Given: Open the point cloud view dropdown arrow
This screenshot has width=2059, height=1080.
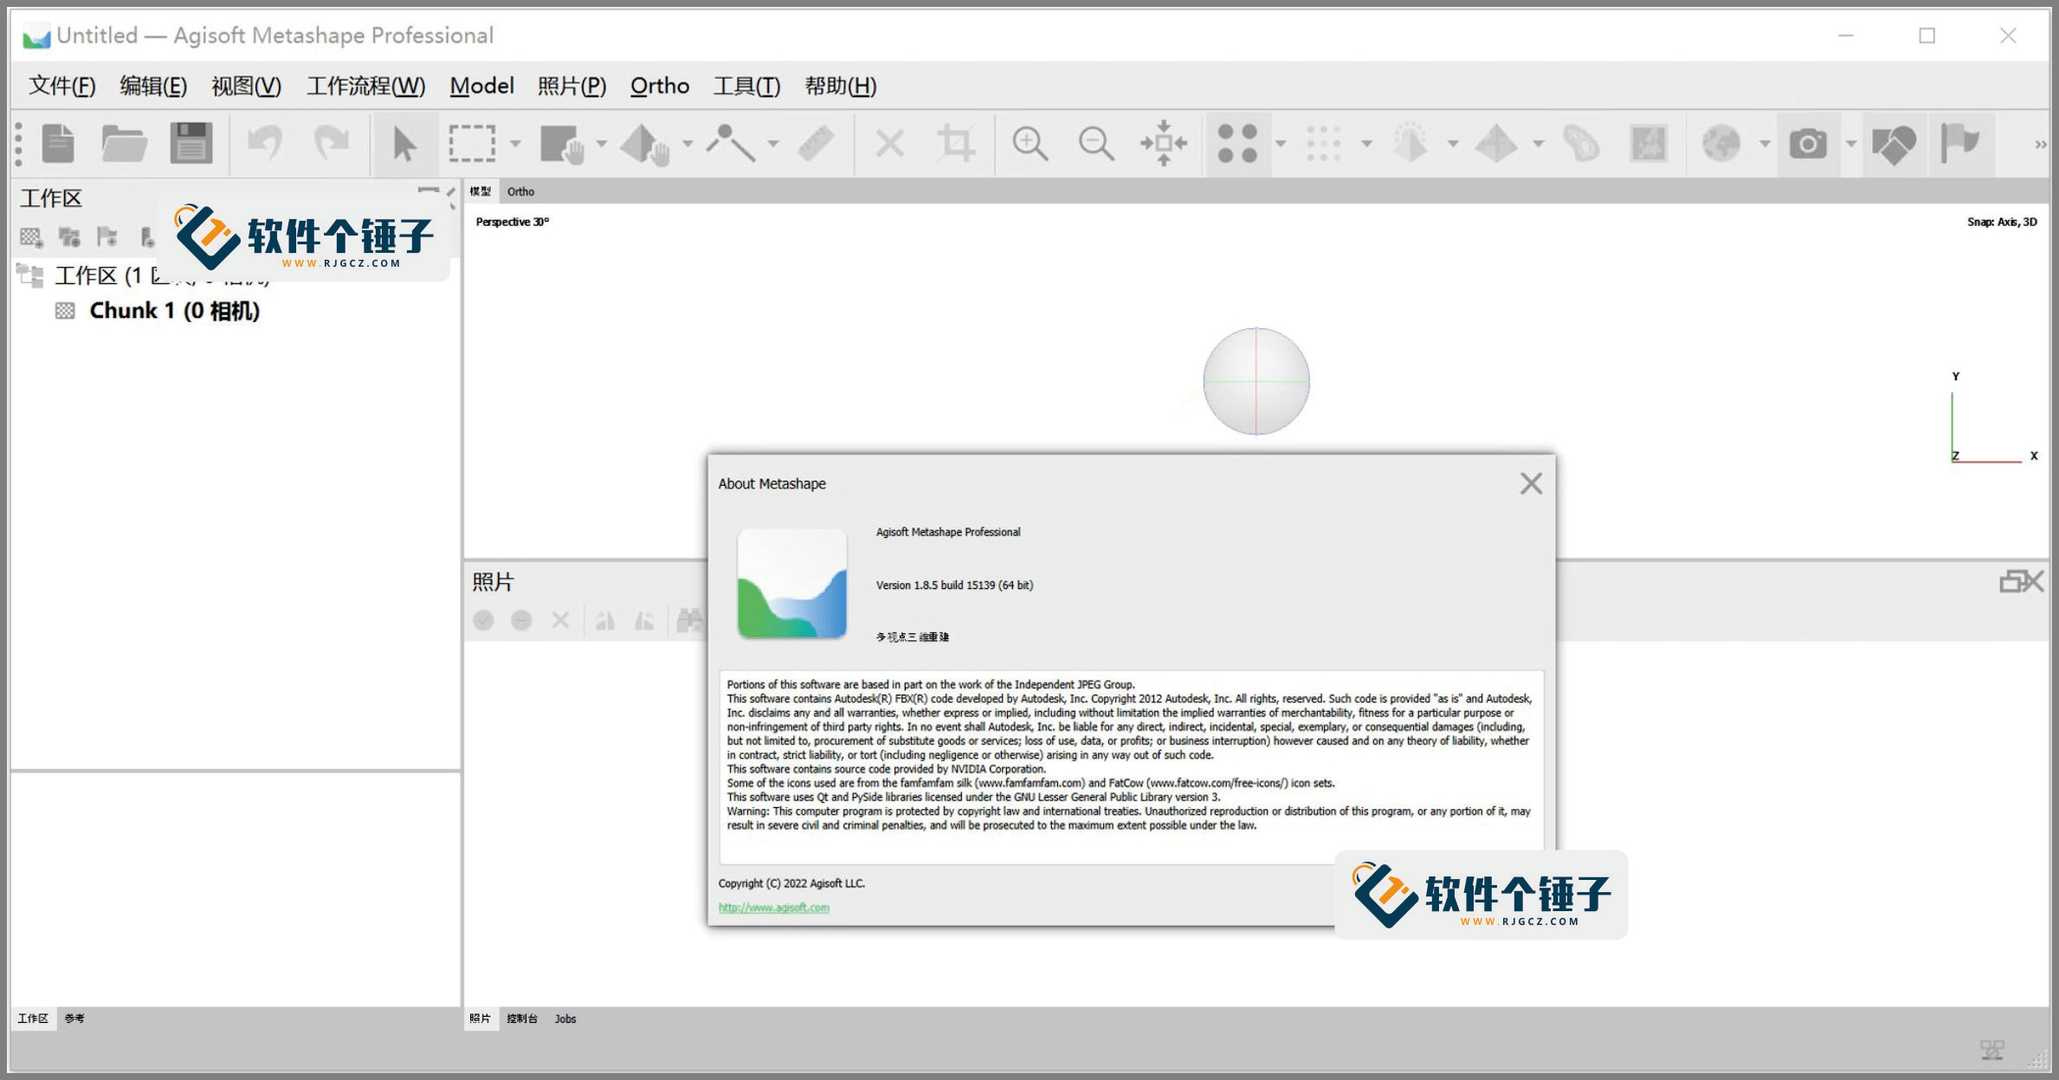Looking at the screenshot, I should (x=1280, y=144).
